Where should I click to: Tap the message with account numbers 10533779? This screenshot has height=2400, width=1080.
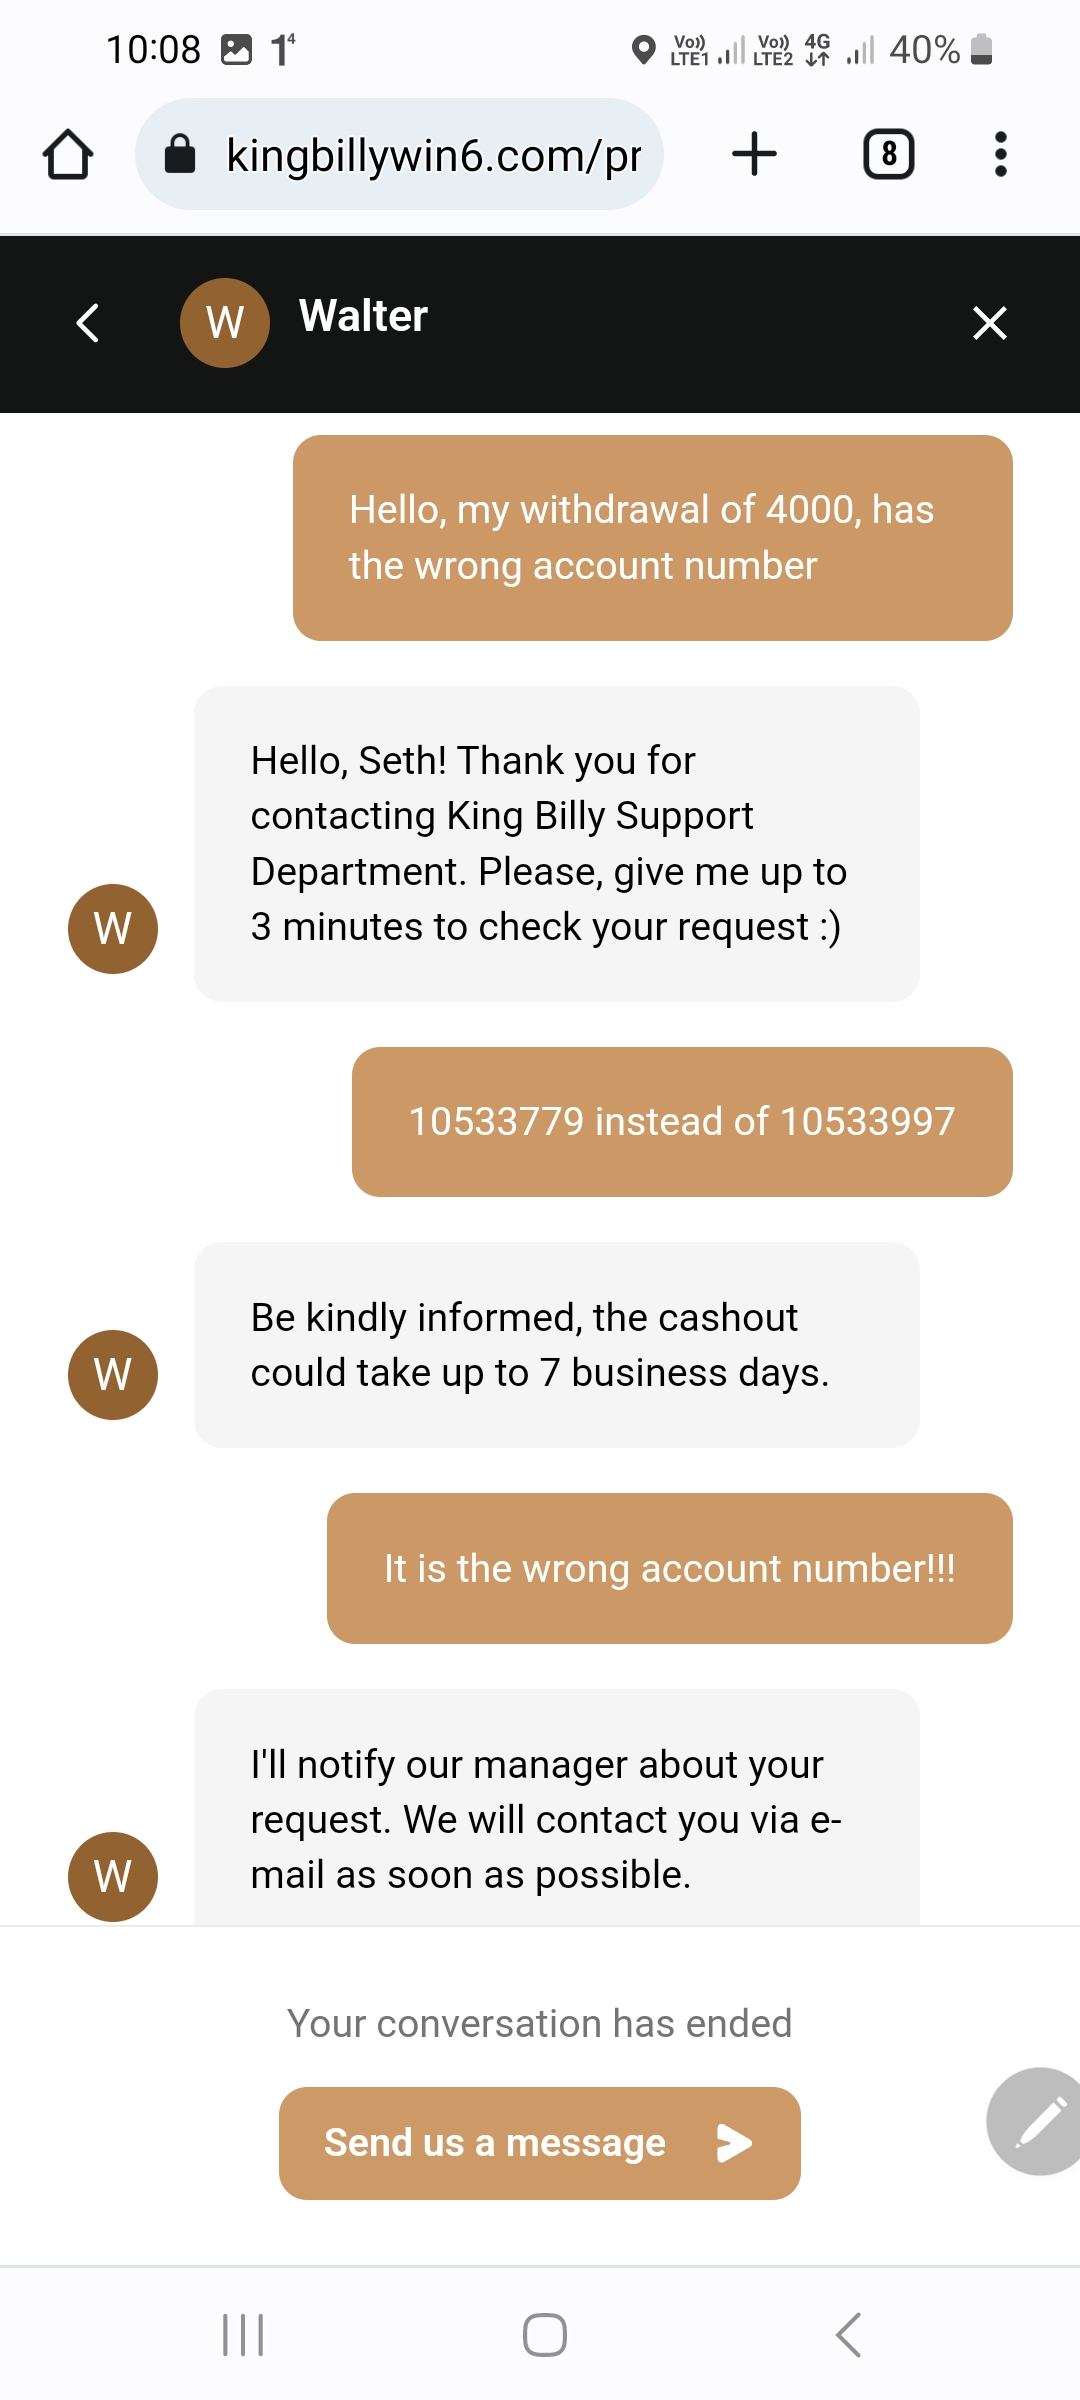(x=681, y=1121)
